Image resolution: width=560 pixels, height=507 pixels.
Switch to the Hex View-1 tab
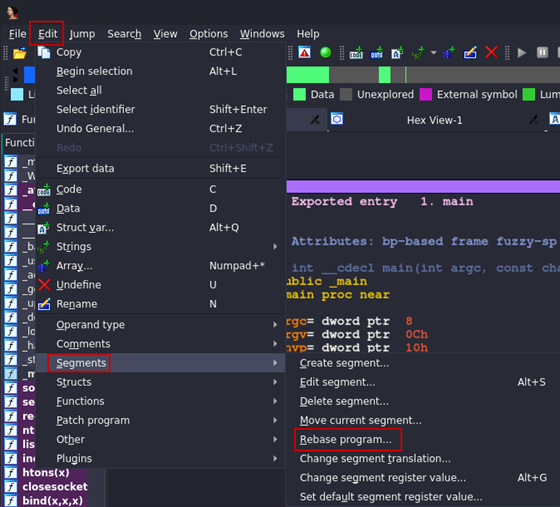[x=434, y=120]
